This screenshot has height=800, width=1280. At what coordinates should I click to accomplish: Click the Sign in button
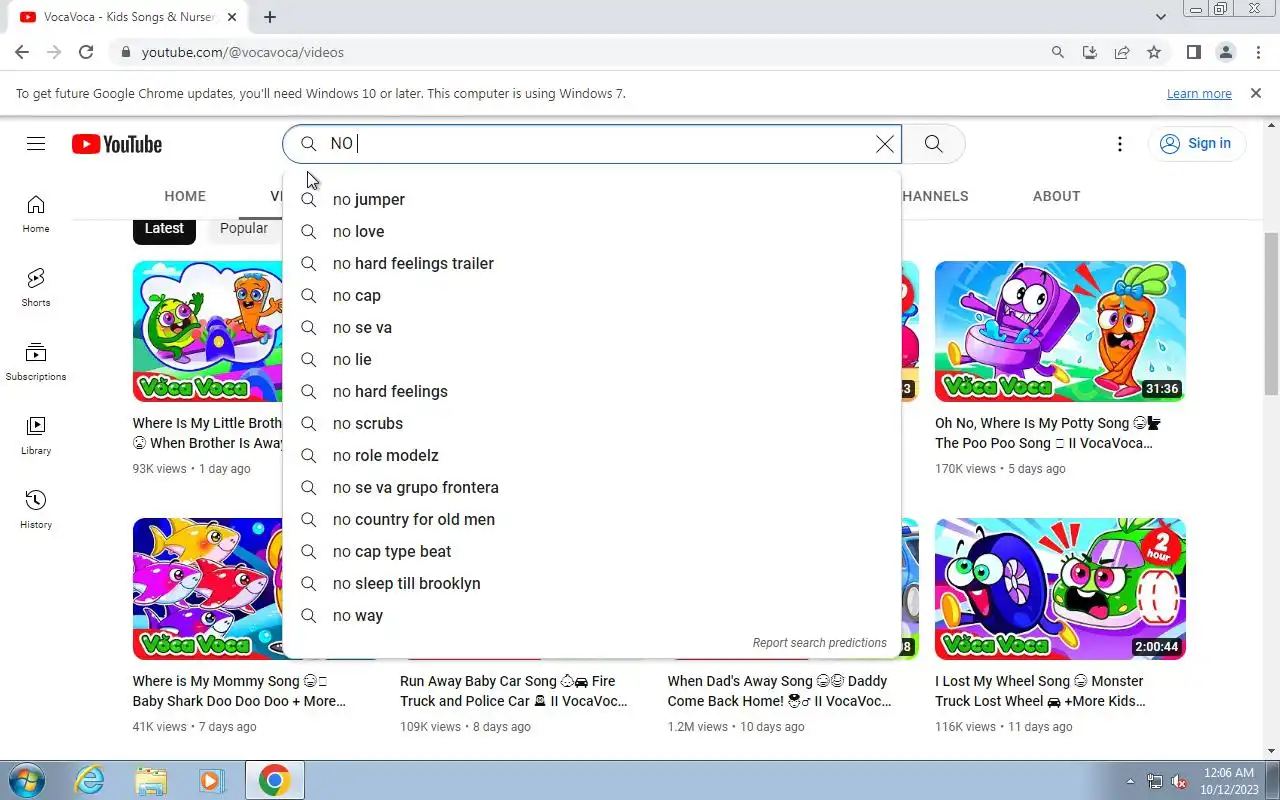pos(1197,144)
